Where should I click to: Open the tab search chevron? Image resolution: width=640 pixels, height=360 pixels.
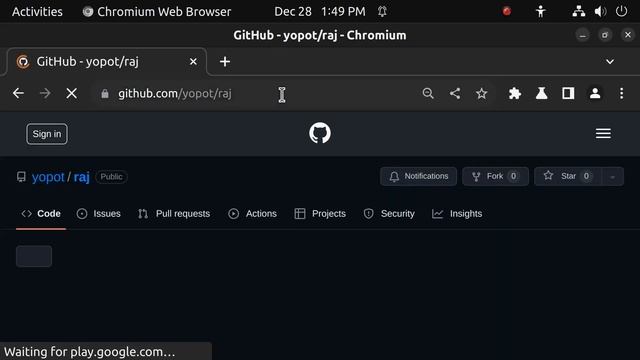click(610, 62)
